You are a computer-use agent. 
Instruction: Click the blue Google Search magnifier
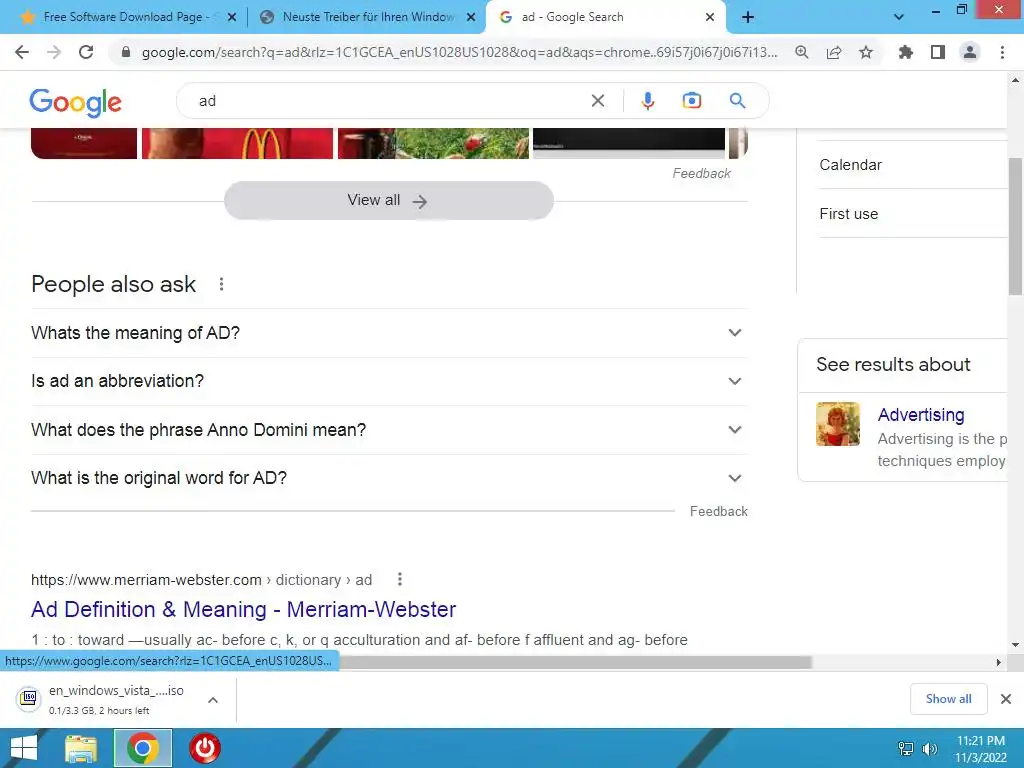click(x=737, y=101)
